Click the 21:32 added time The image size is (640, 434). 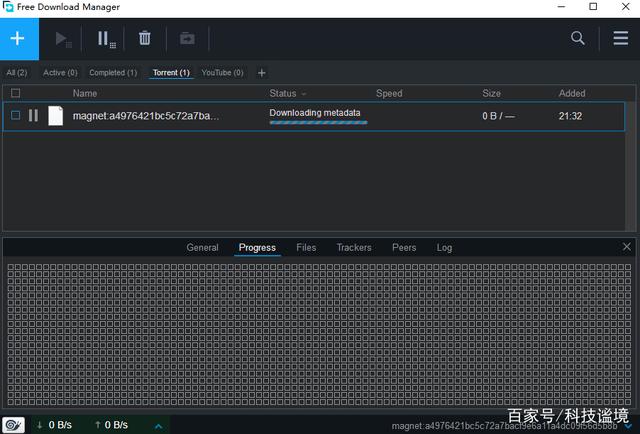coord(570,116)
